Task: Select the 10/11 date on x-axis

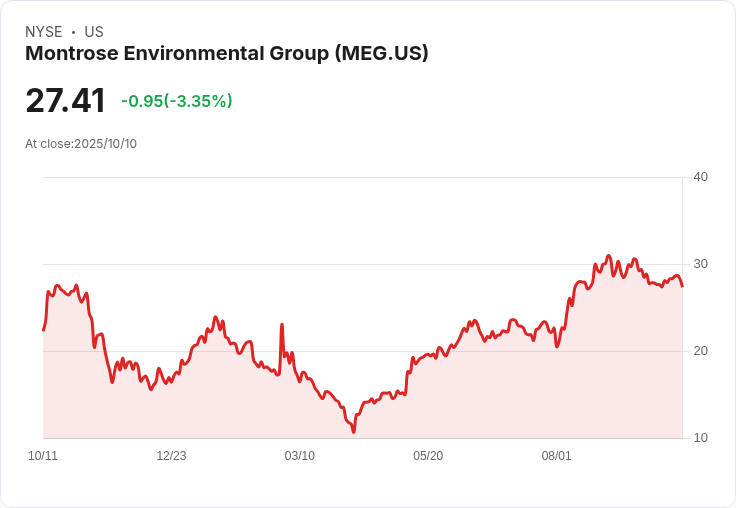Action: (x=43, y=456)
